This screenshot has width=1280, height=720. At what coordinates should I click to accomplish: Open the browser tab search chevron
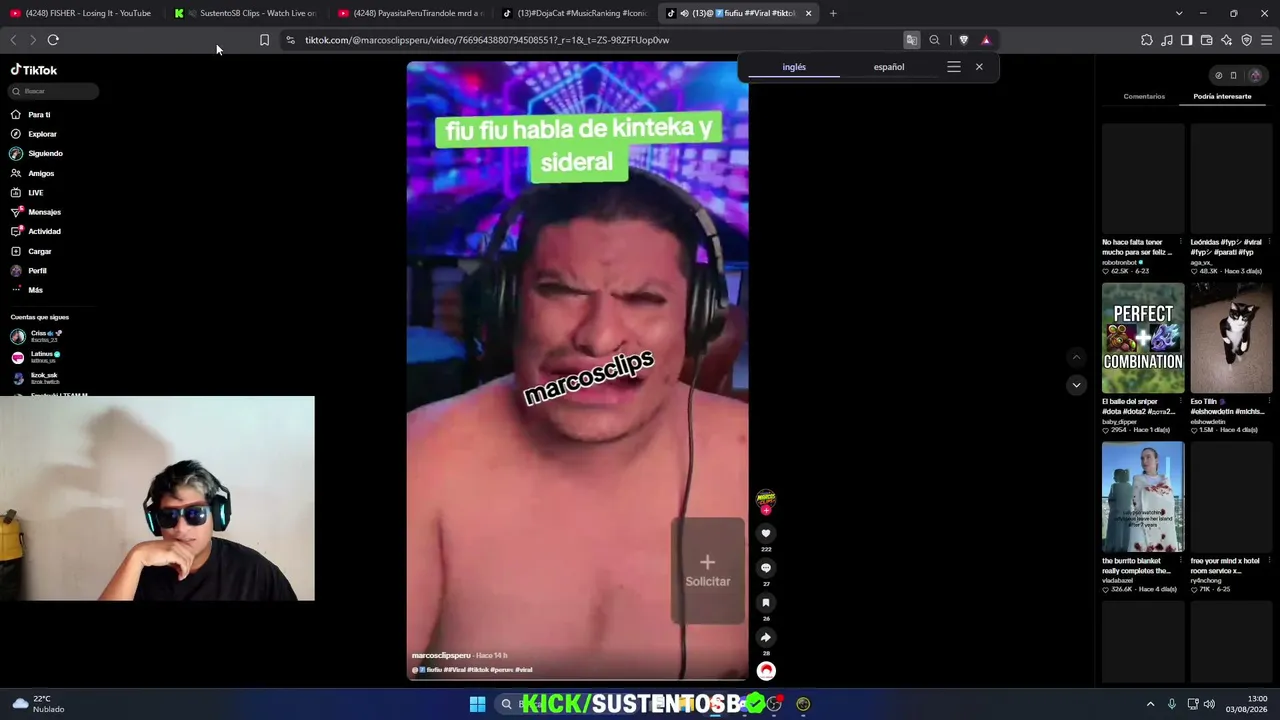click(x=1179, y=13)
